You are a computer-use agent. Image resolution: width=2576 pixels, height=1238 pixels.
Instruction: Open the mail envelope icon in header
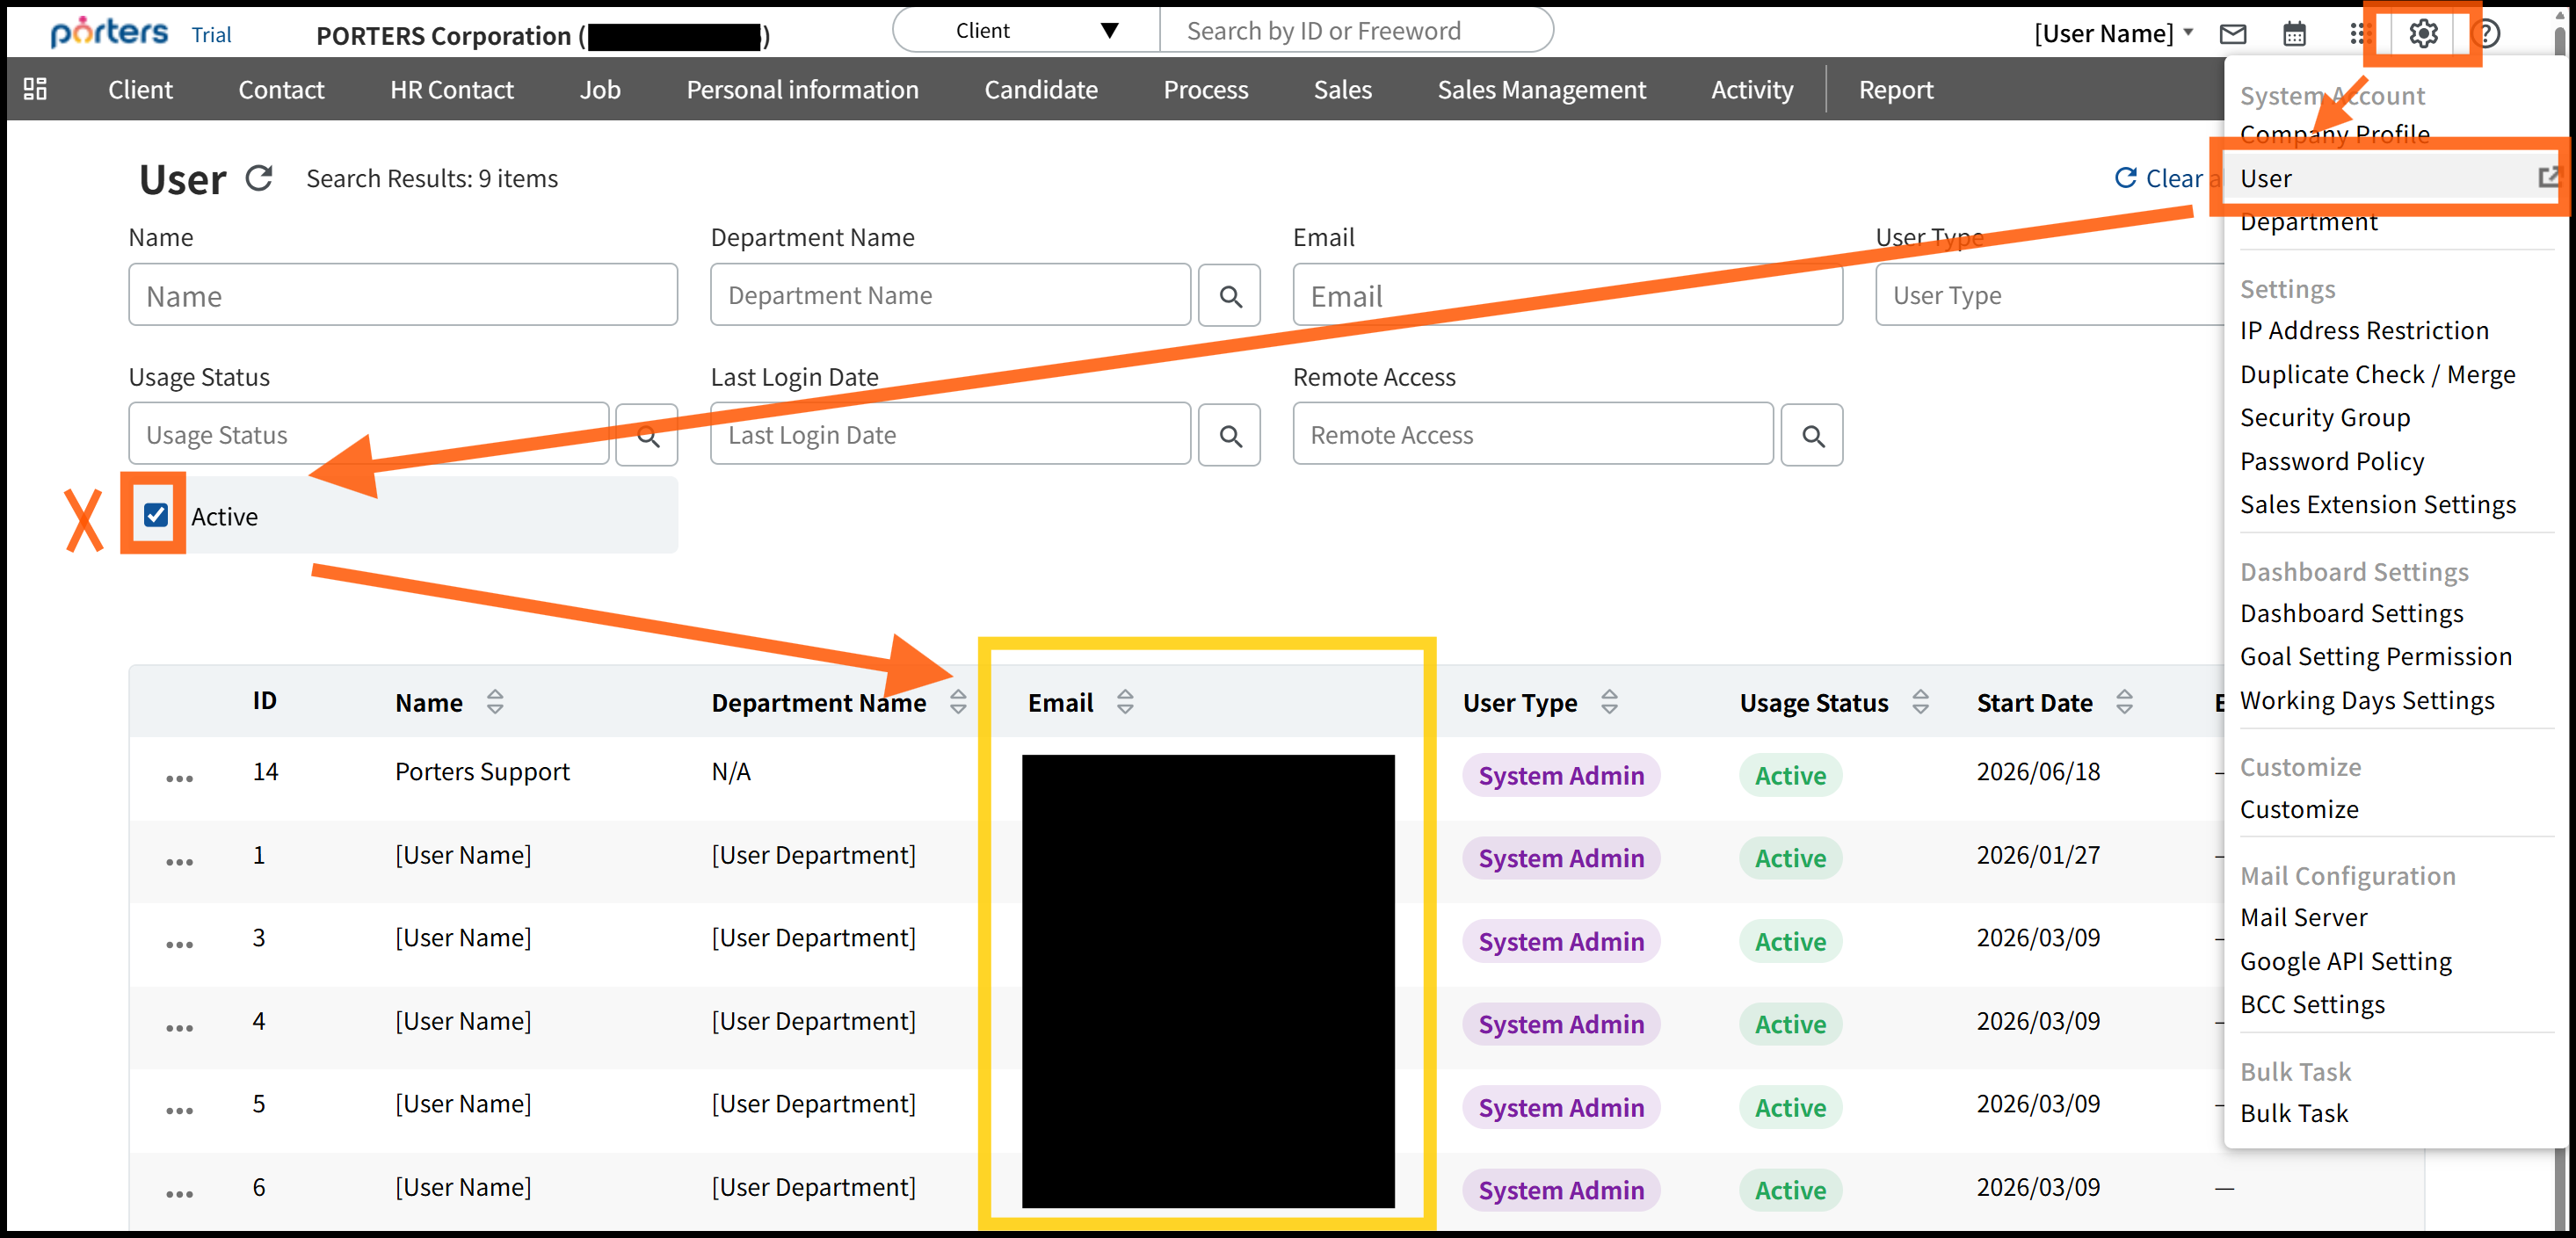[x=2232, y=34]
